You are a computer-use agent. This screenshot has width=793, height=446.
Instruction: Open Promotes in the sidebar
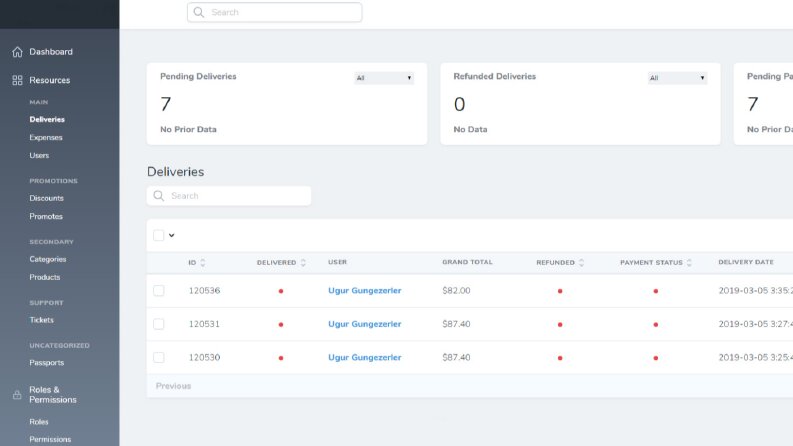click(x=46, y=216)
